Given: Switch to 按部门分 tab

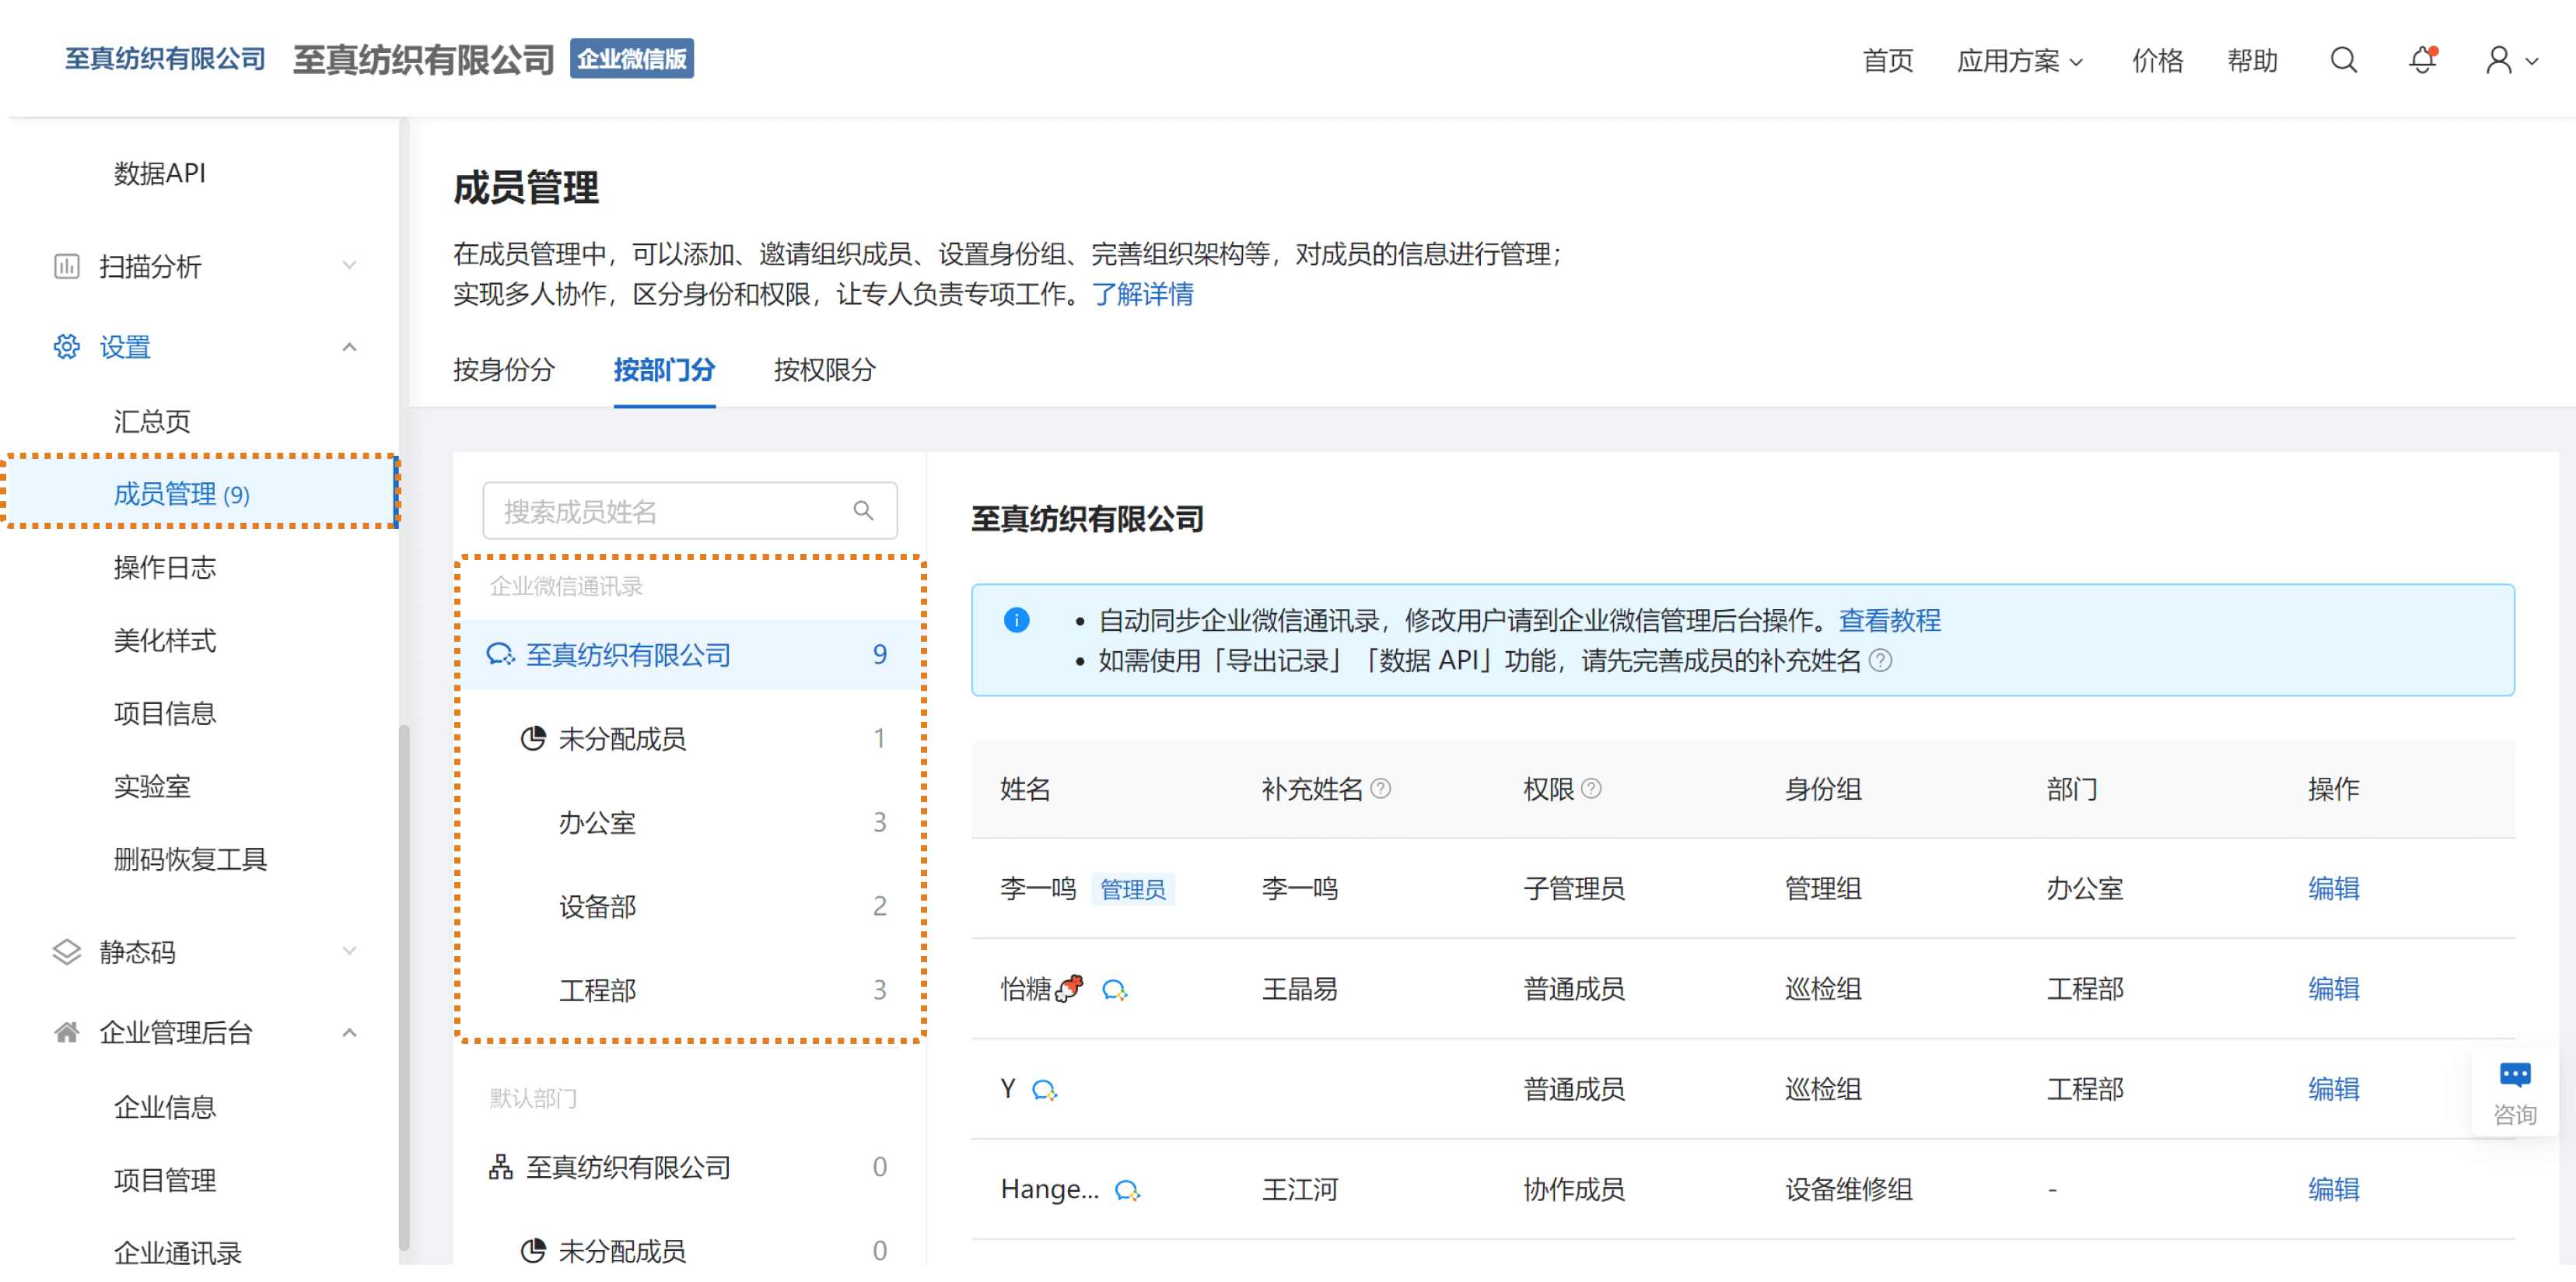Looking at the screenshot, I should pyautogui.click(x=664, y=370).
